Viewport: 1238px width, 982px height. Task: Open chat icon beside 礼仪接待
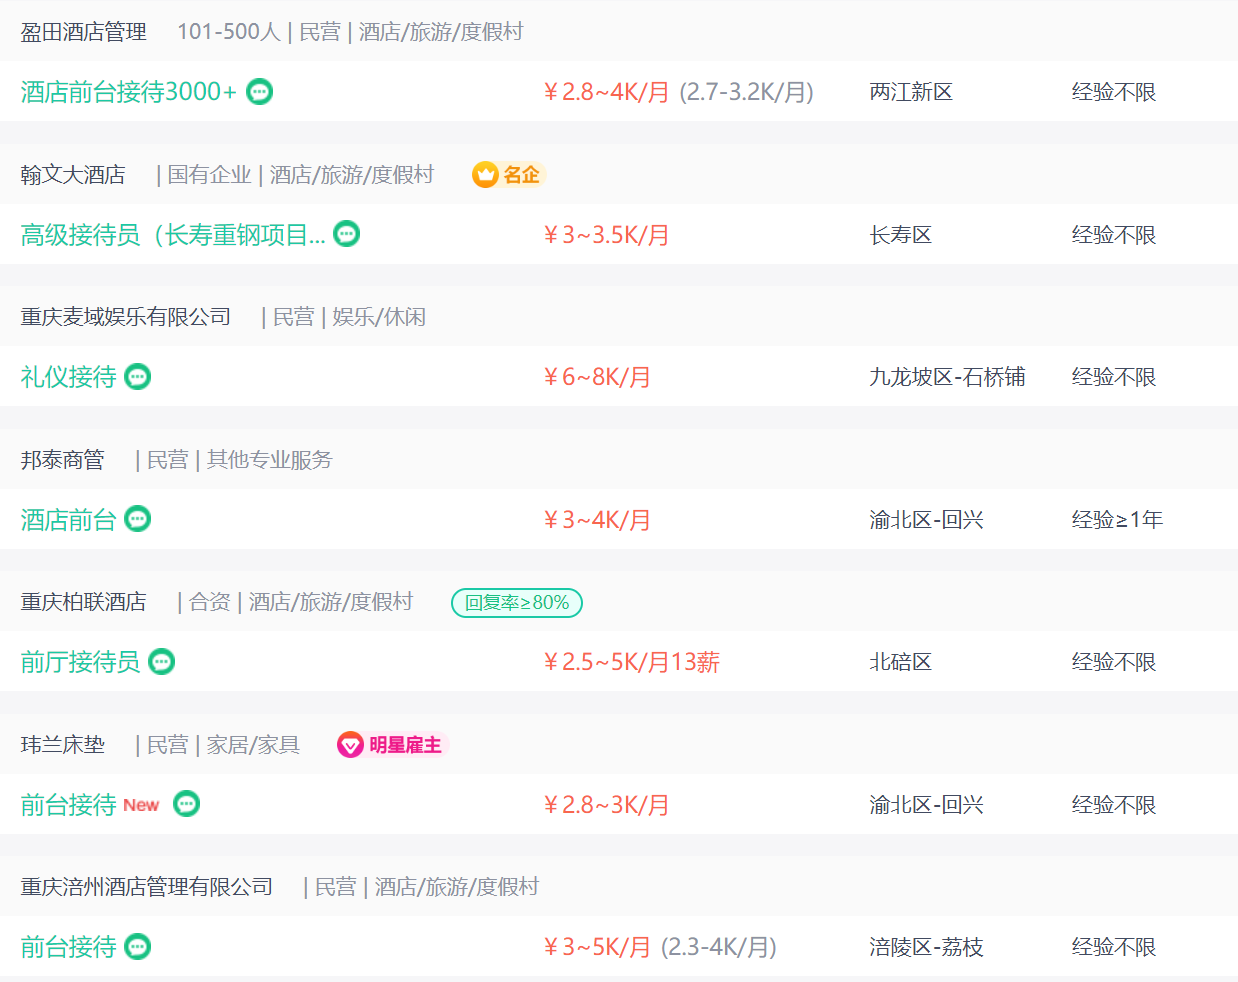point(137,377)
